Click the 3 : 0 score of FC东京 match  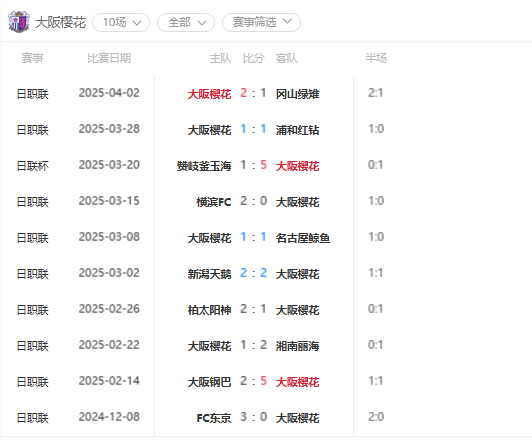253,417
